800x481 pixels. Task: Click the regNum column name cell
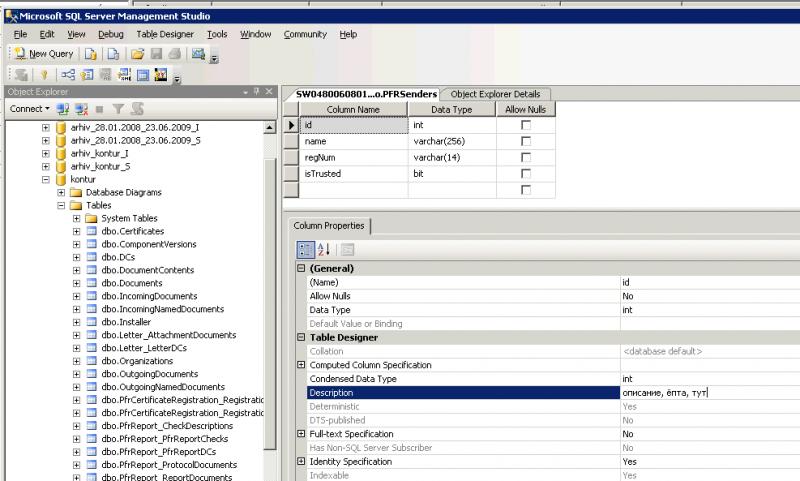click(x=354, y=158)
